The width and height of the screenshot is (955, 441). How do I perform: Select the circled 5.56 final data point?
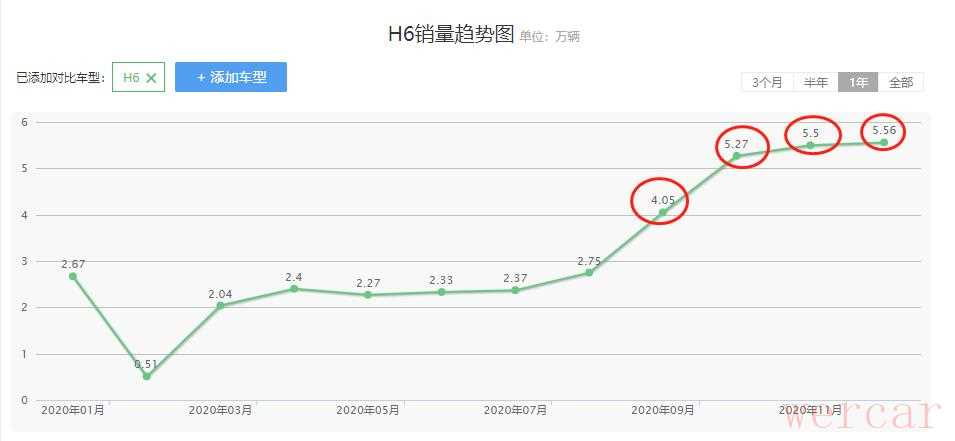click(884, 143)
